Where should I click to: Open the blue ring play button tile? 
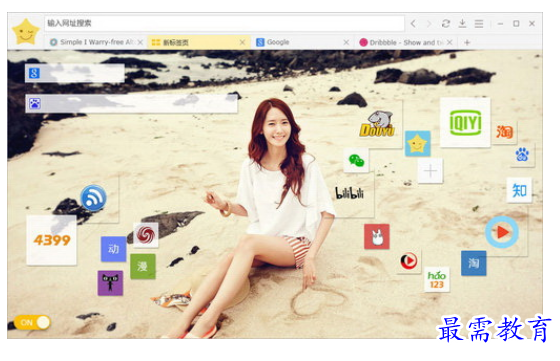click(x=502, y=232)
